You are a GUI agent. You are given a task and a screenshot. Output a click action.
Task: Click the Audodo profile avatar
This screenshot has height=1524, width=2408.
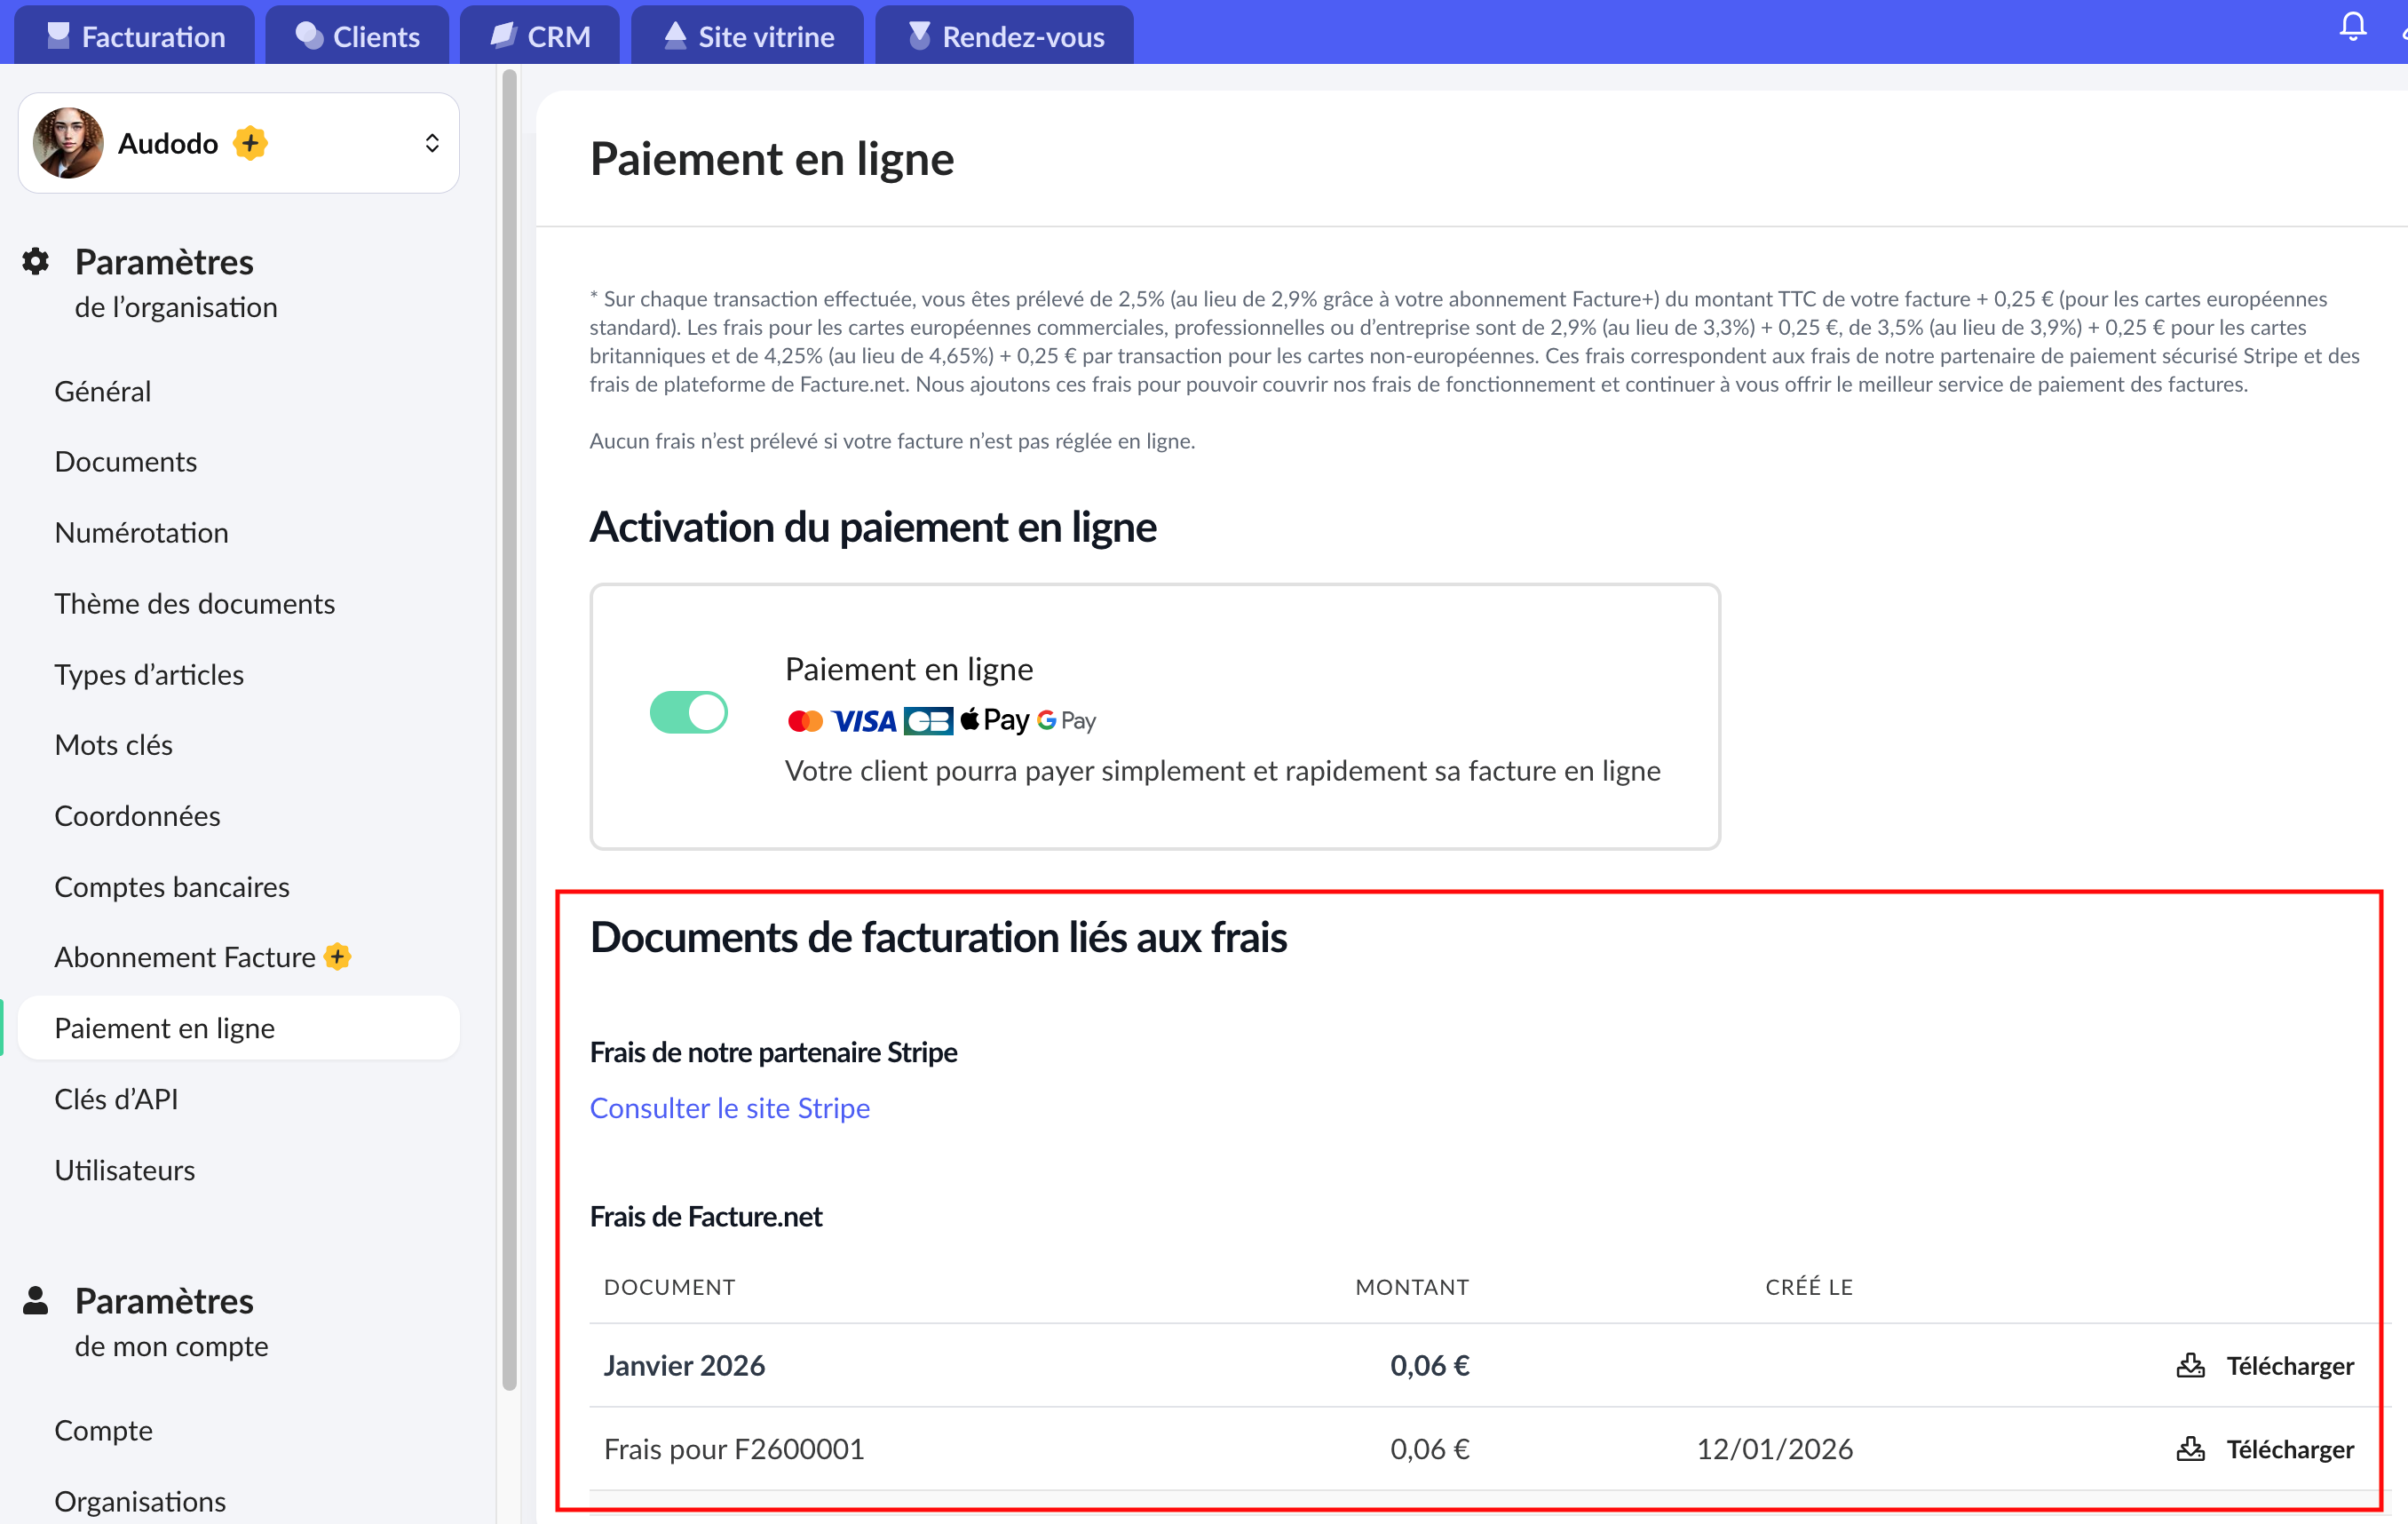68,143
